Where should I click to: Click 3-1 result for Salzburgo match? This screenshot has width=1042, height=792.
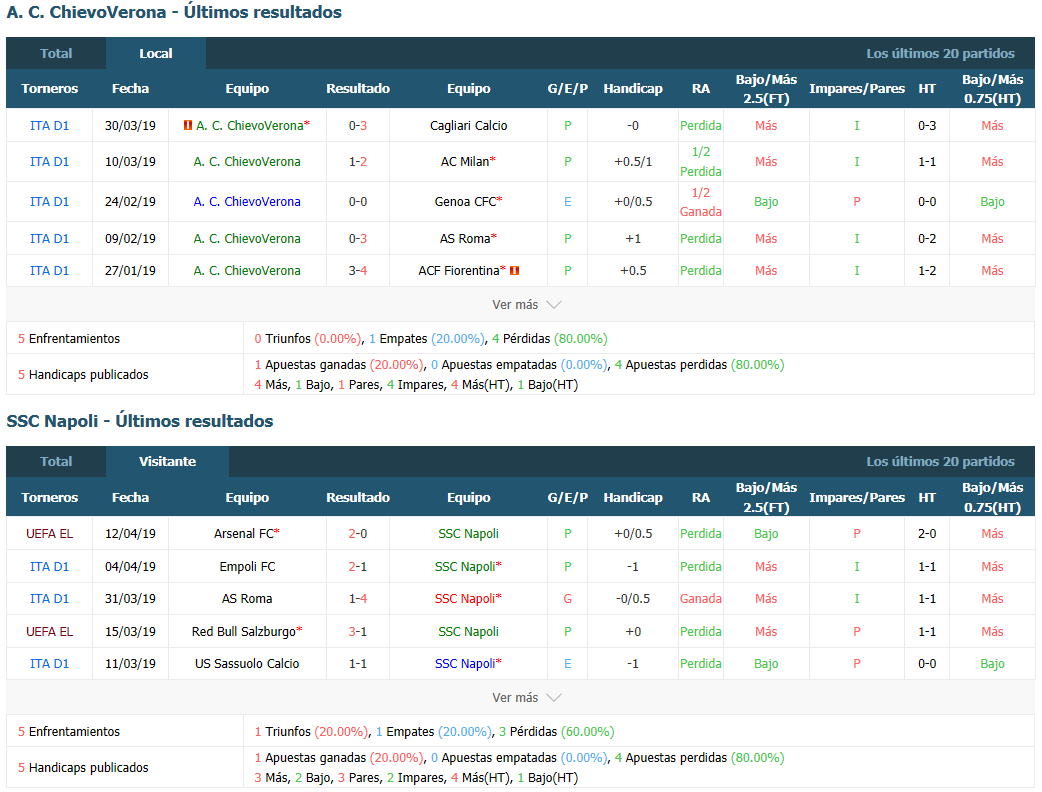(x=358, y=632)
